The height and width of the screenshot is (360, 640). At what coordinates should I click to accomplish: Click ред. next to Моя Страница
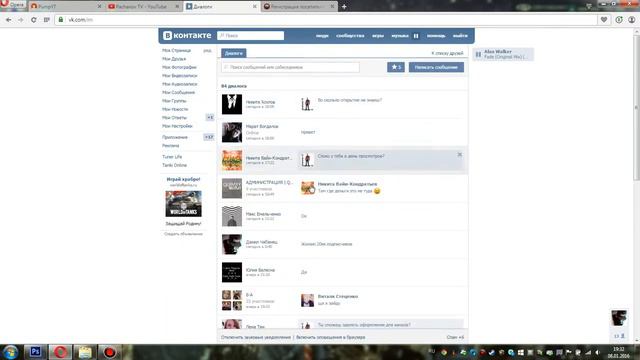point(208,51)
